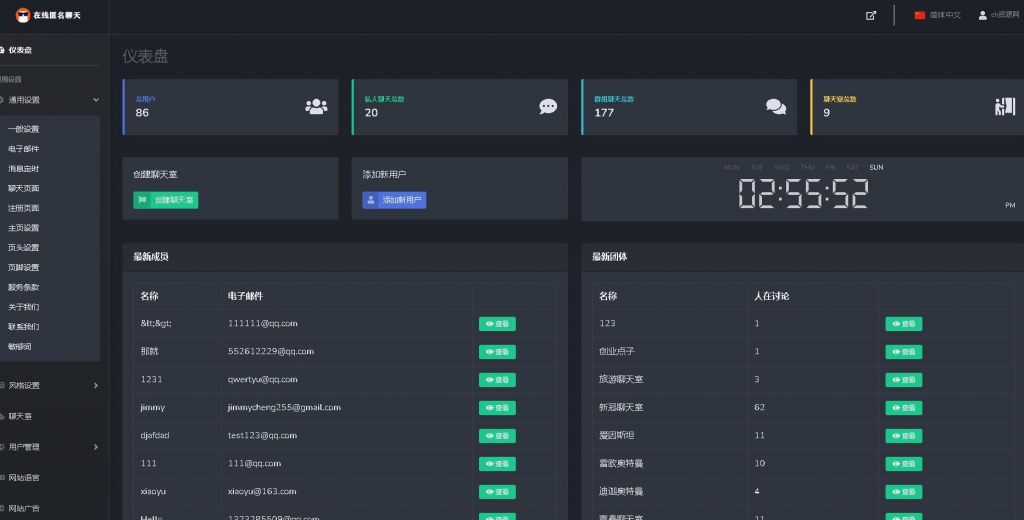Expand the 用户管理 sidebar section
Screen dimensions: 1024x520
[x=96, y=447]
